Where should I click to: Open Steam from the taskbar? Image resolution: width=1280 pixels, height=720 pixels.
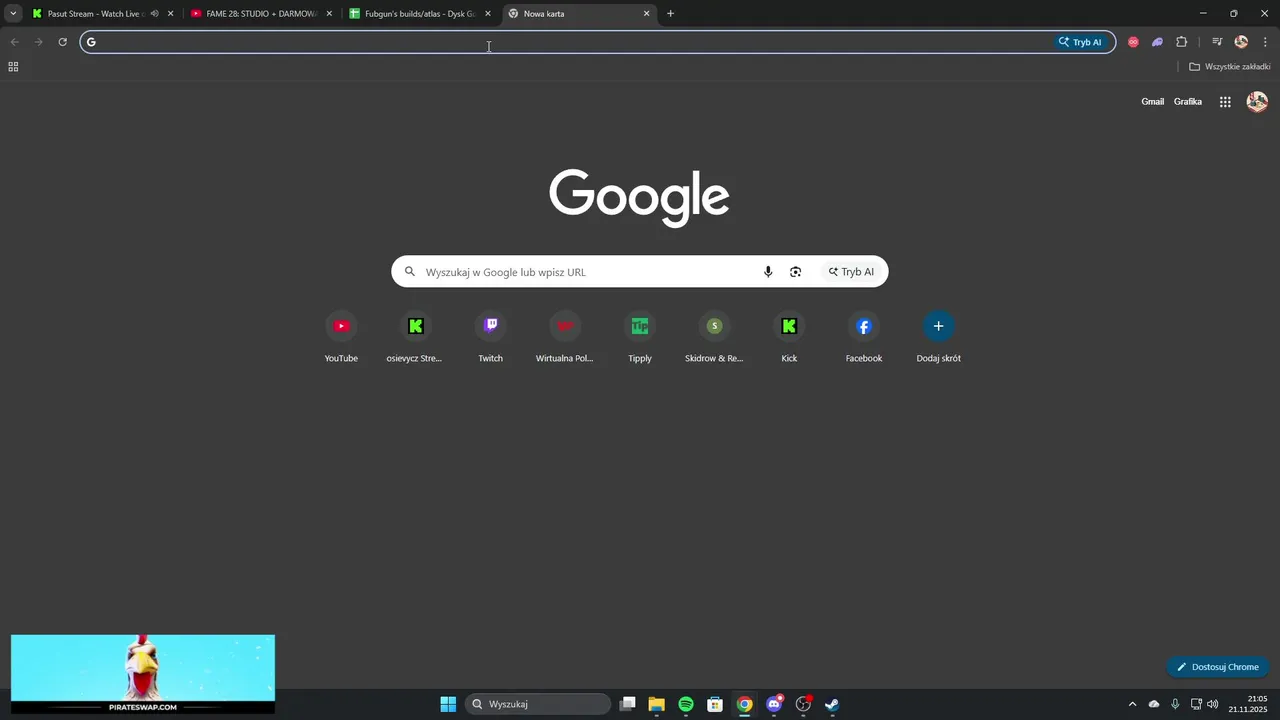tap(832, 704)
